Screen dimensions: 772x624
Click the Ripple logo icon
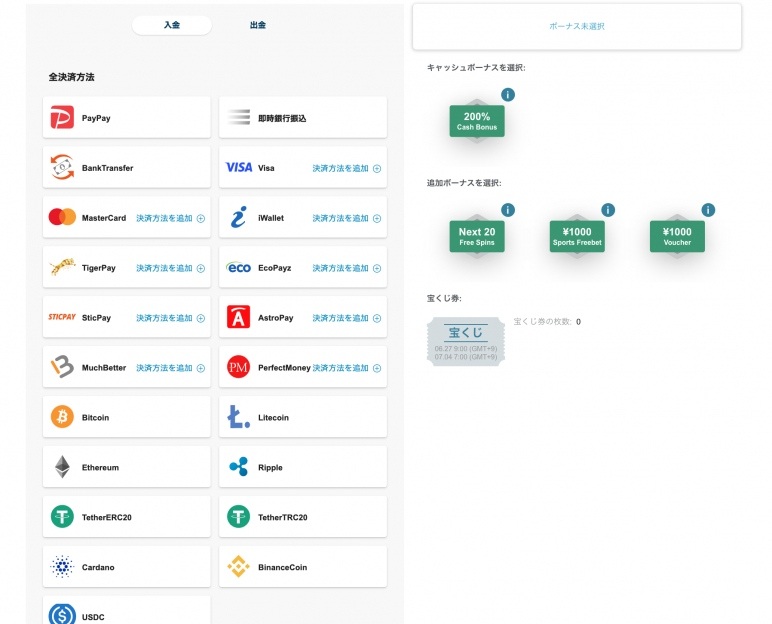pos(239,467)
